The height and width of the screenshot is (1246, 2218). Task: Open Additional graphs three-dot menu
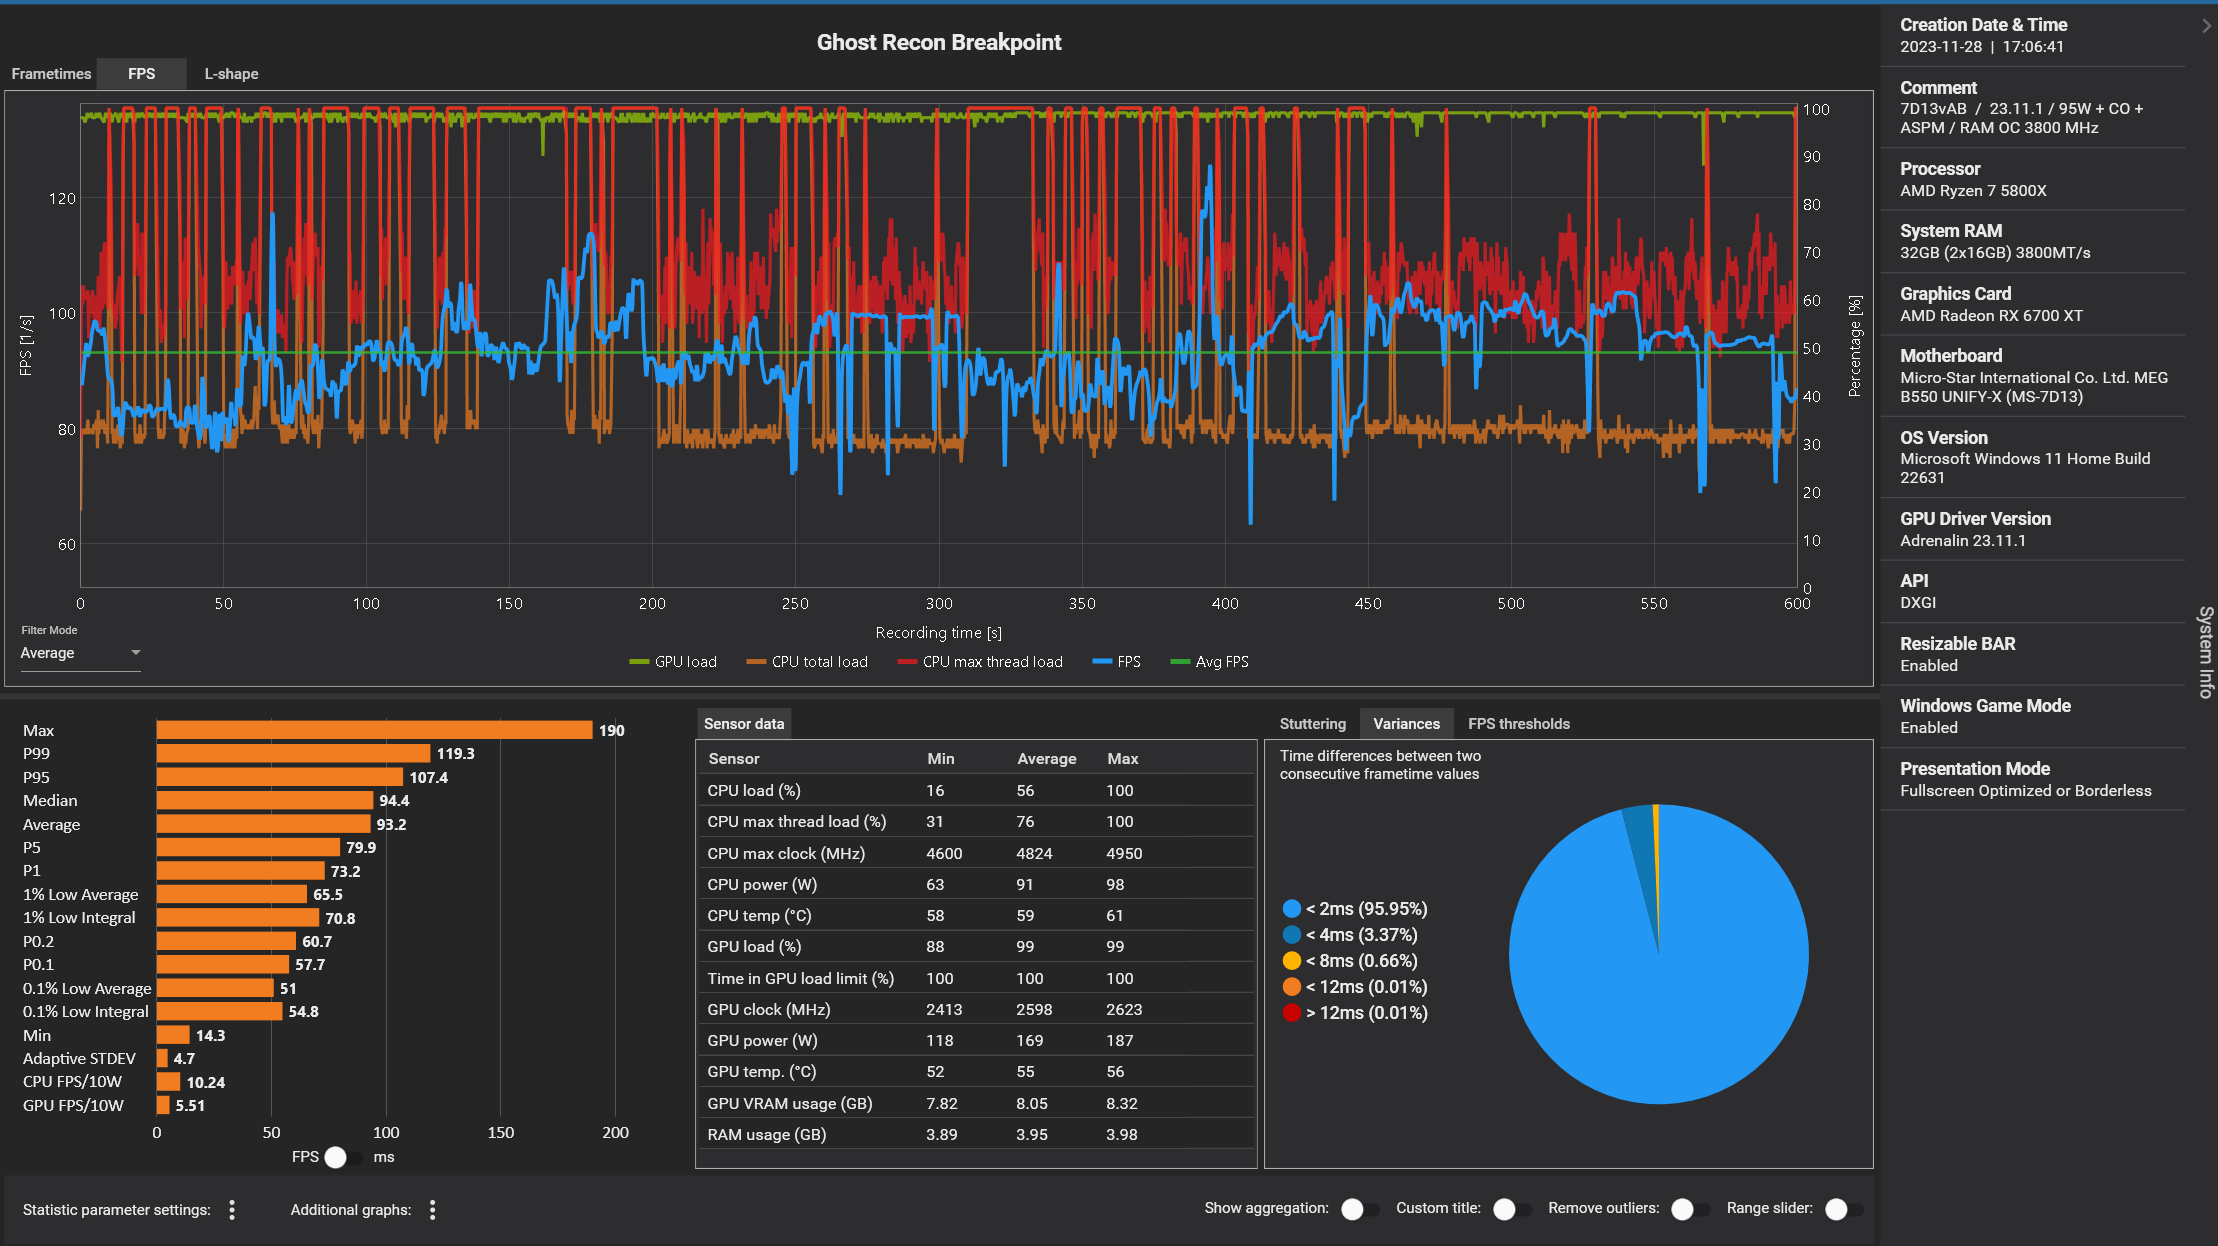coord(432,1210)
